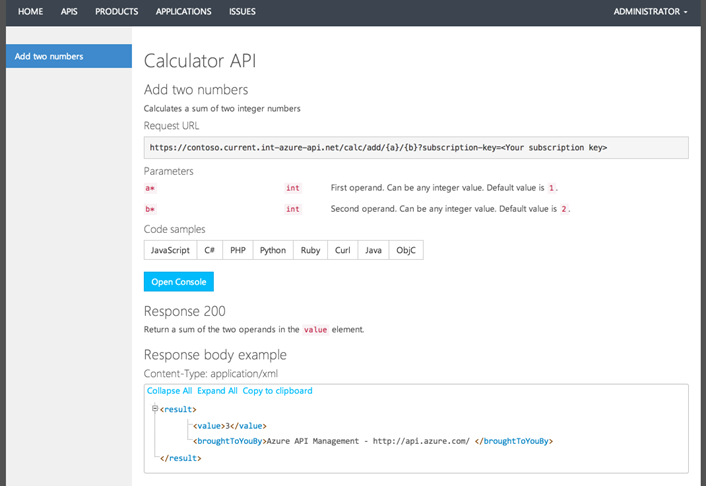Screen dimensions: 706x486
Task: Show the JavaScript code sample
Action: (170, 250)
